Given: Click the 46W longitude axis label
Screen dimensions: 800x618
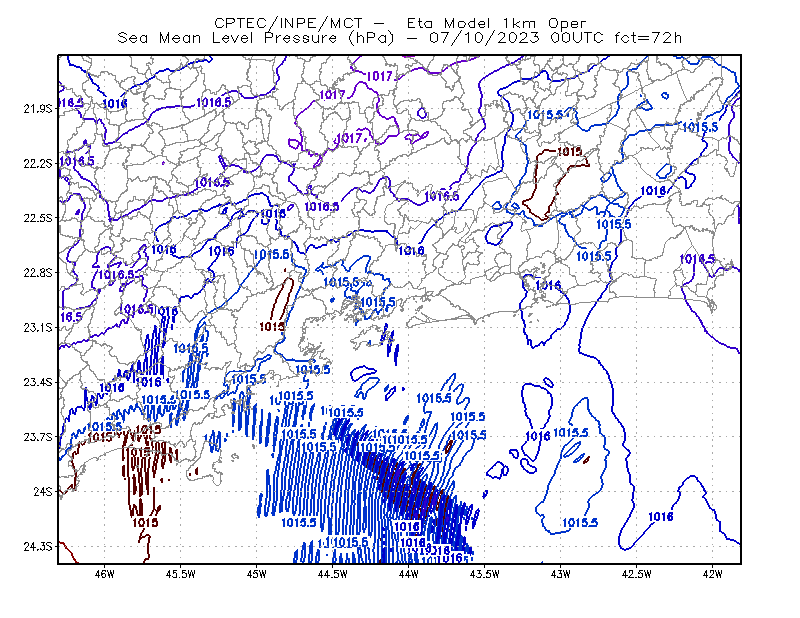Looking at the screenshot, I should [105, 574].
